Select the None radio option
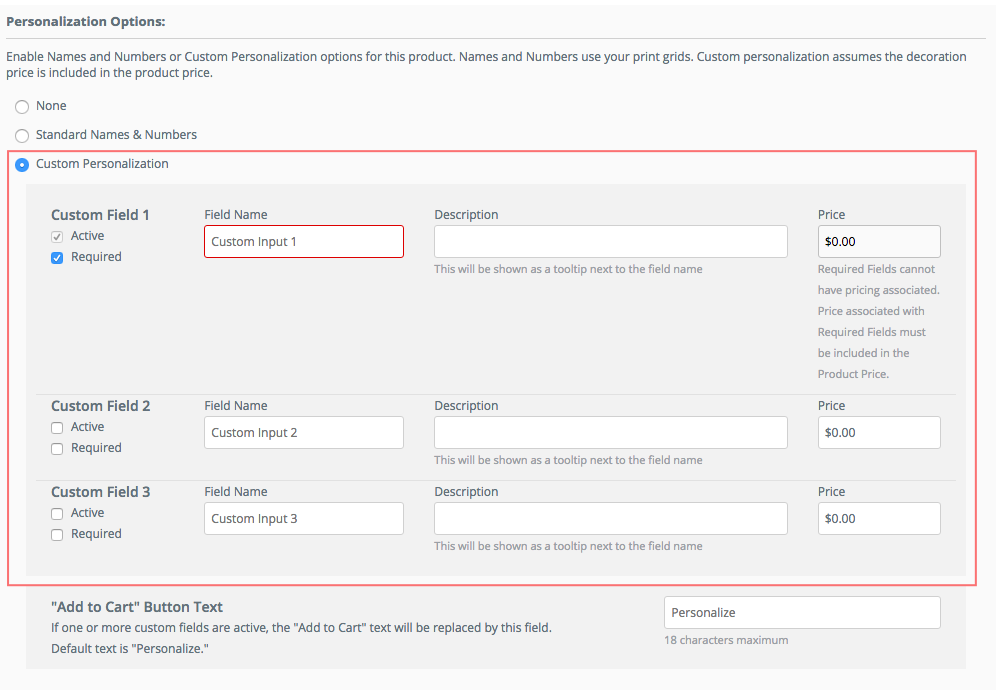 (22, 107)
